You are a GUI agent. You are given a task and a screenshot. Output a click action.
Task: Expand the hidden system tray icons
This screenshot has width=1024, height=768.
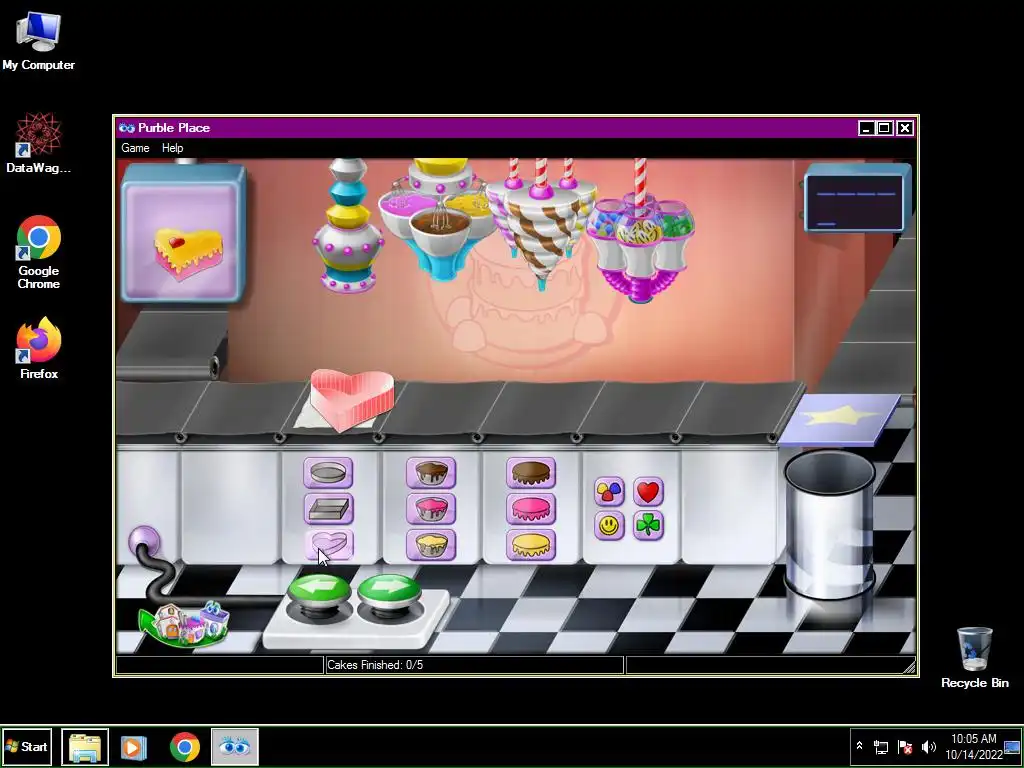point(859,746)
